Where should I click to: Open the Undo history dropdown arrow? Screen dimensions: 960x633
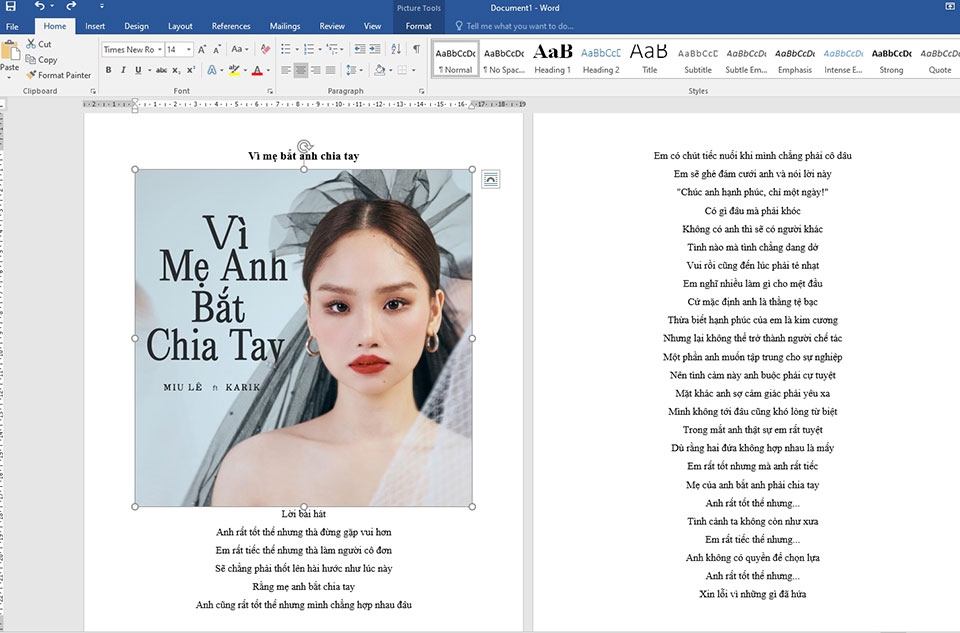[x=52, y=7]
